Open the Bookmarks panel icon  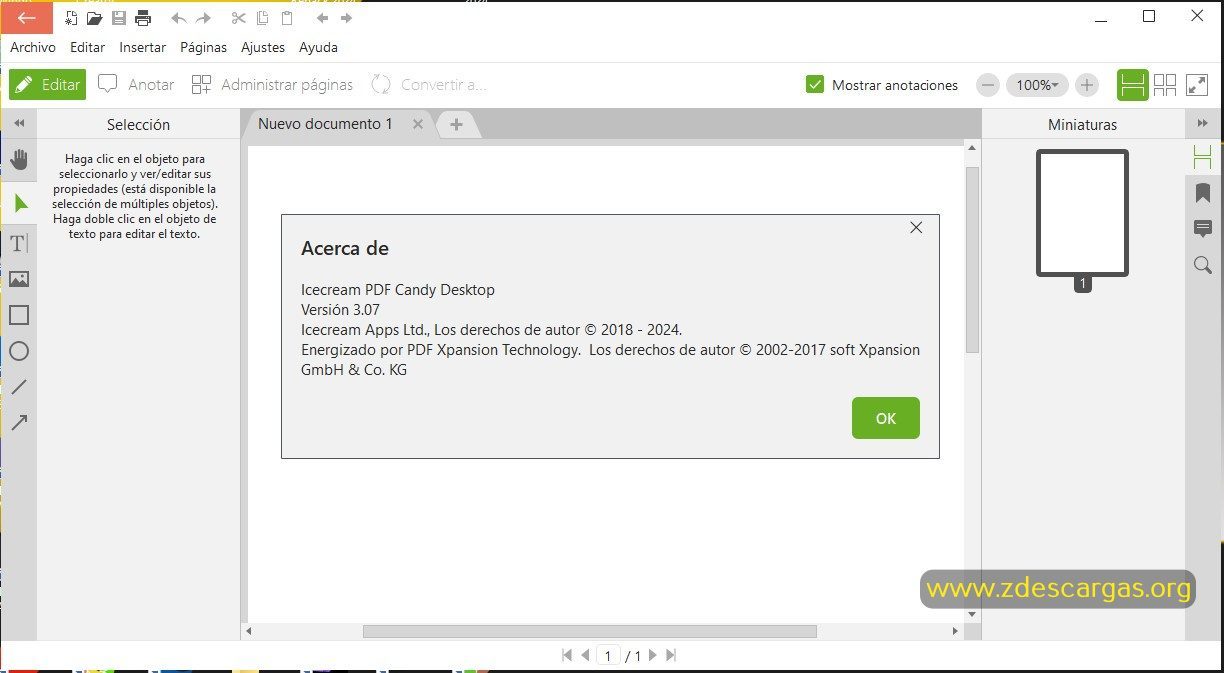tap(1203, 193)
